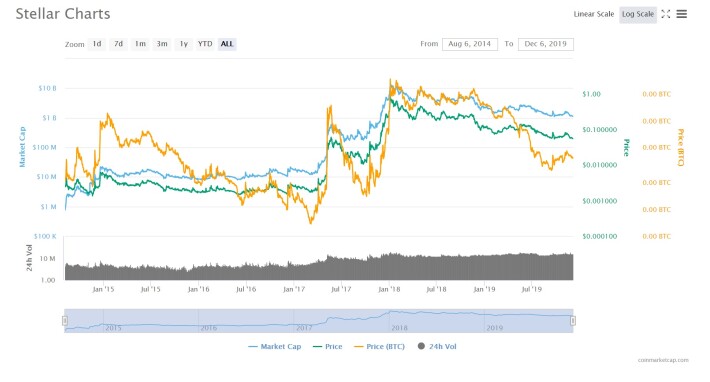The image size is (710, 382).
Task: Select Log Scale option
Action: click(x=638, y=14)
